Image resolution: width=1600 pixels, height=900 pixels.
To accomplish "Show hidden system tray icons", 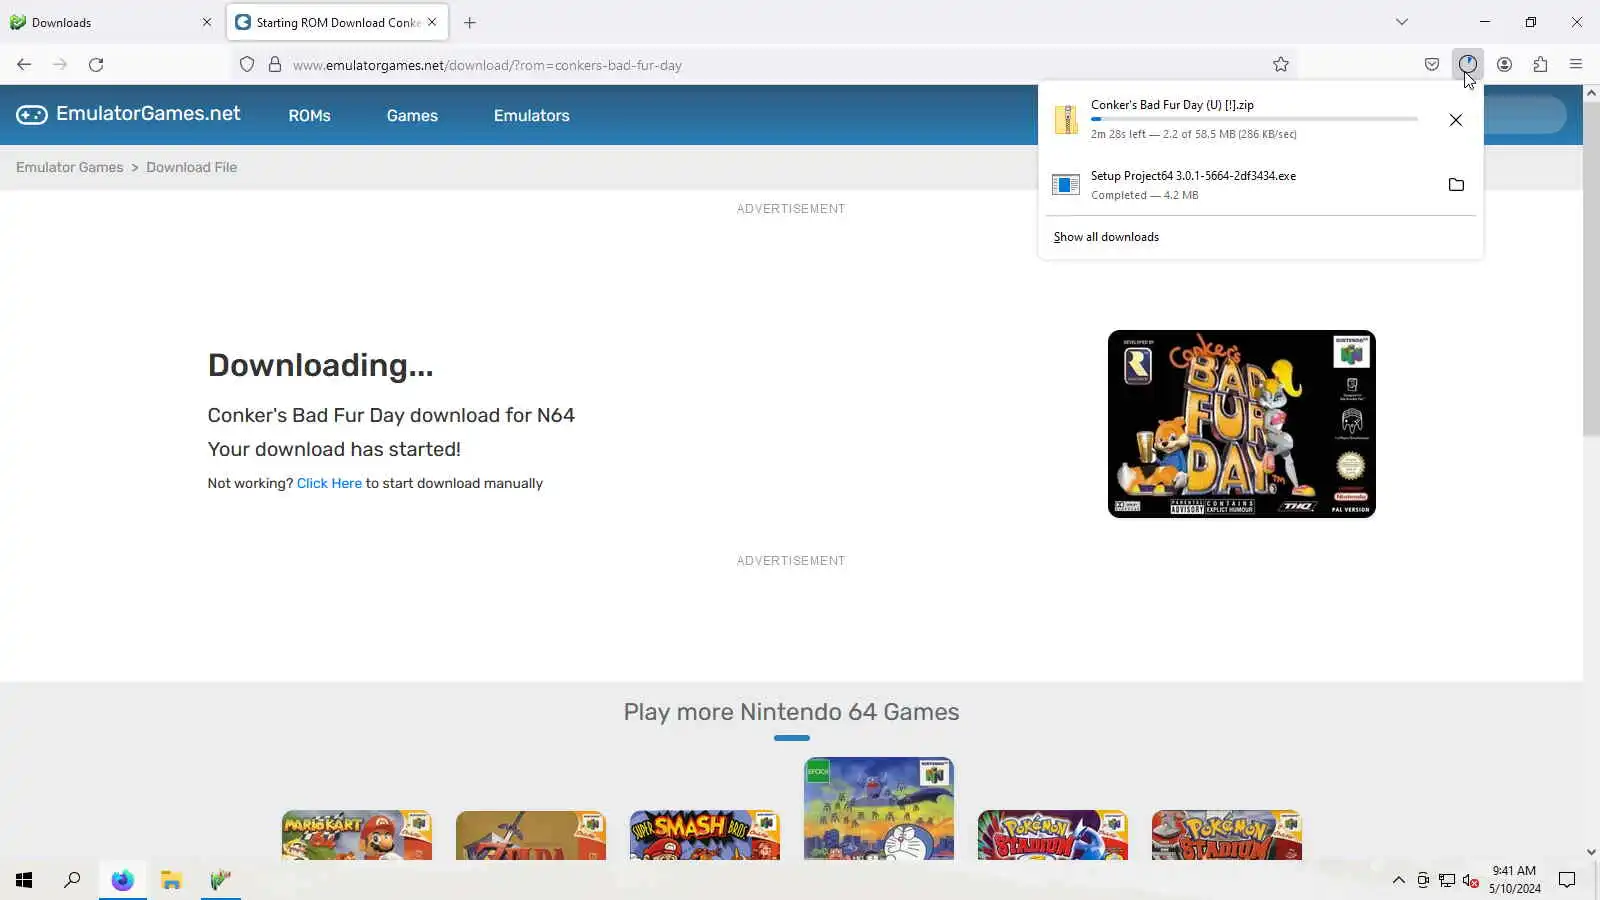I will 1398,880.
